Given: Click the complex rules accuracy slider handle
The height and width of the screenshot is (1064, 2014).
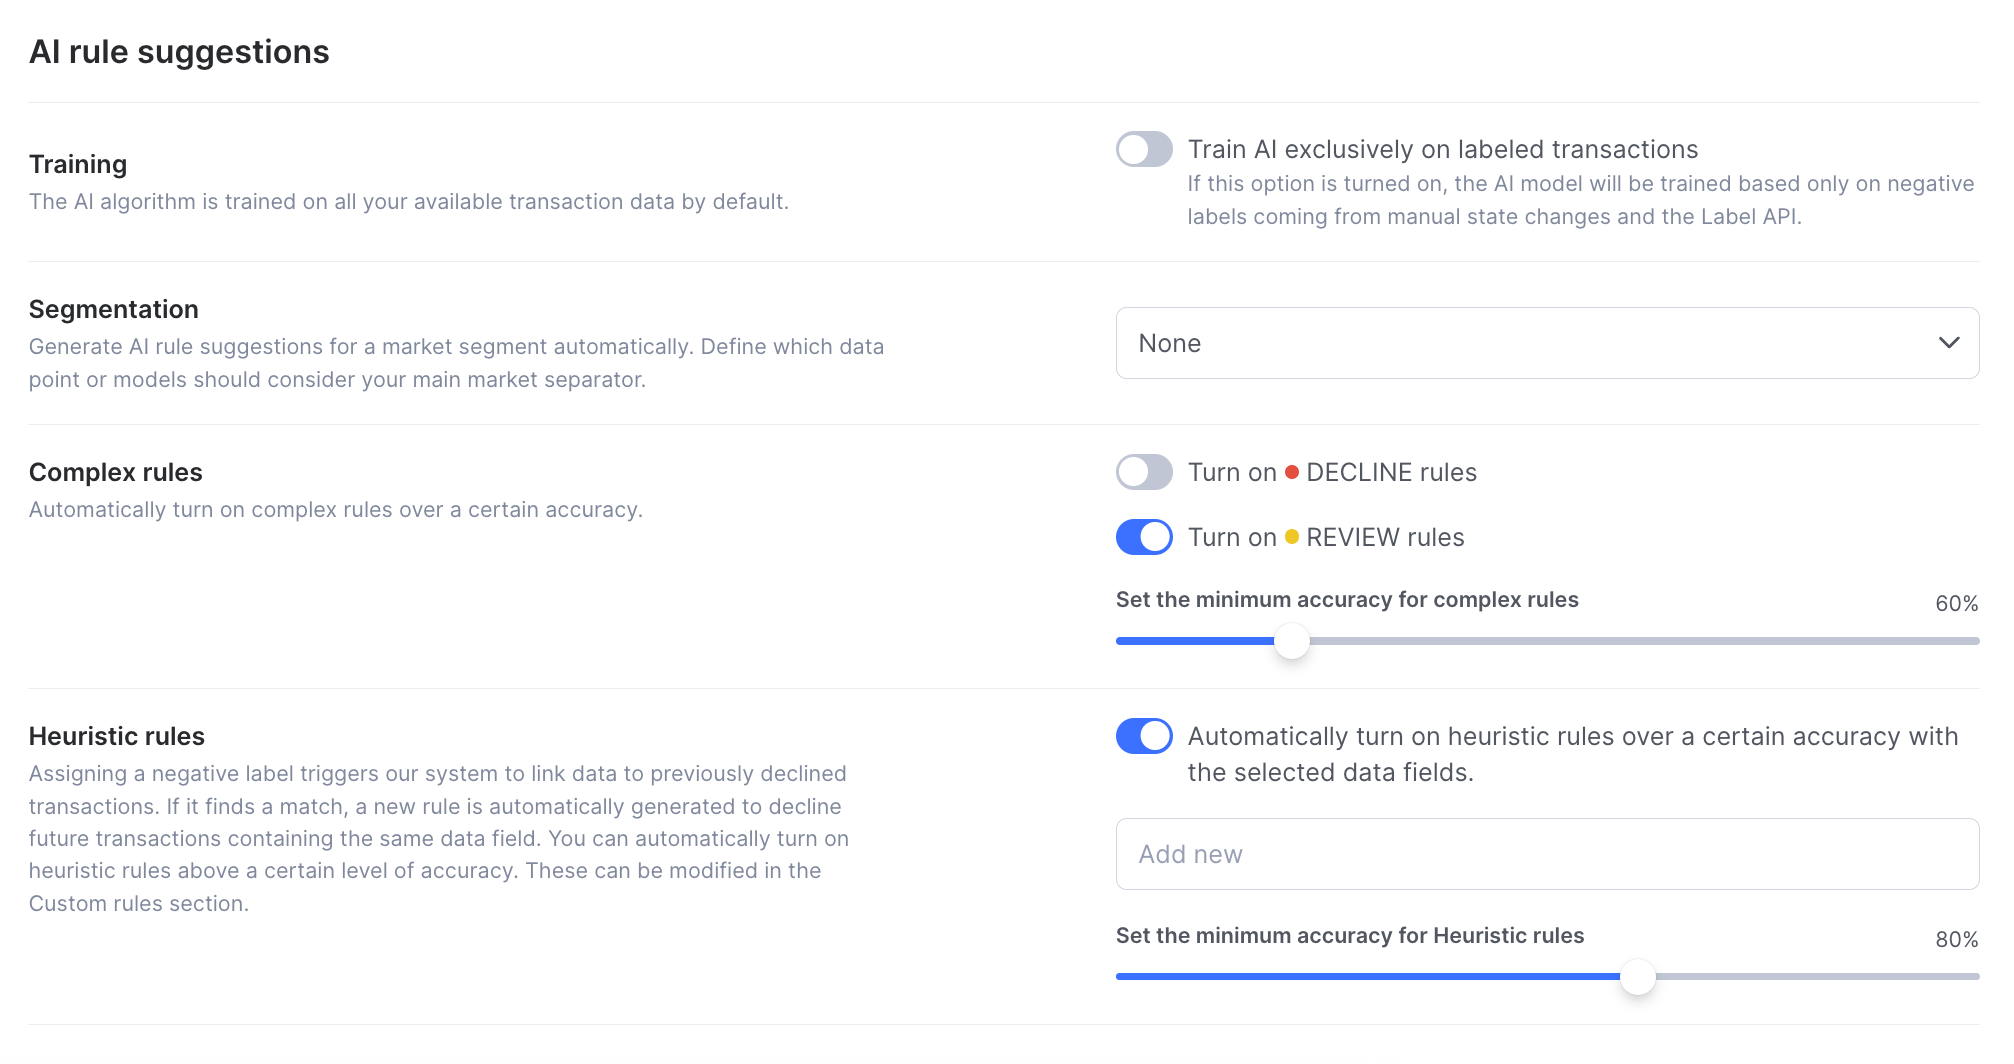Looking at the screenshot, I should pos(1292,641).
